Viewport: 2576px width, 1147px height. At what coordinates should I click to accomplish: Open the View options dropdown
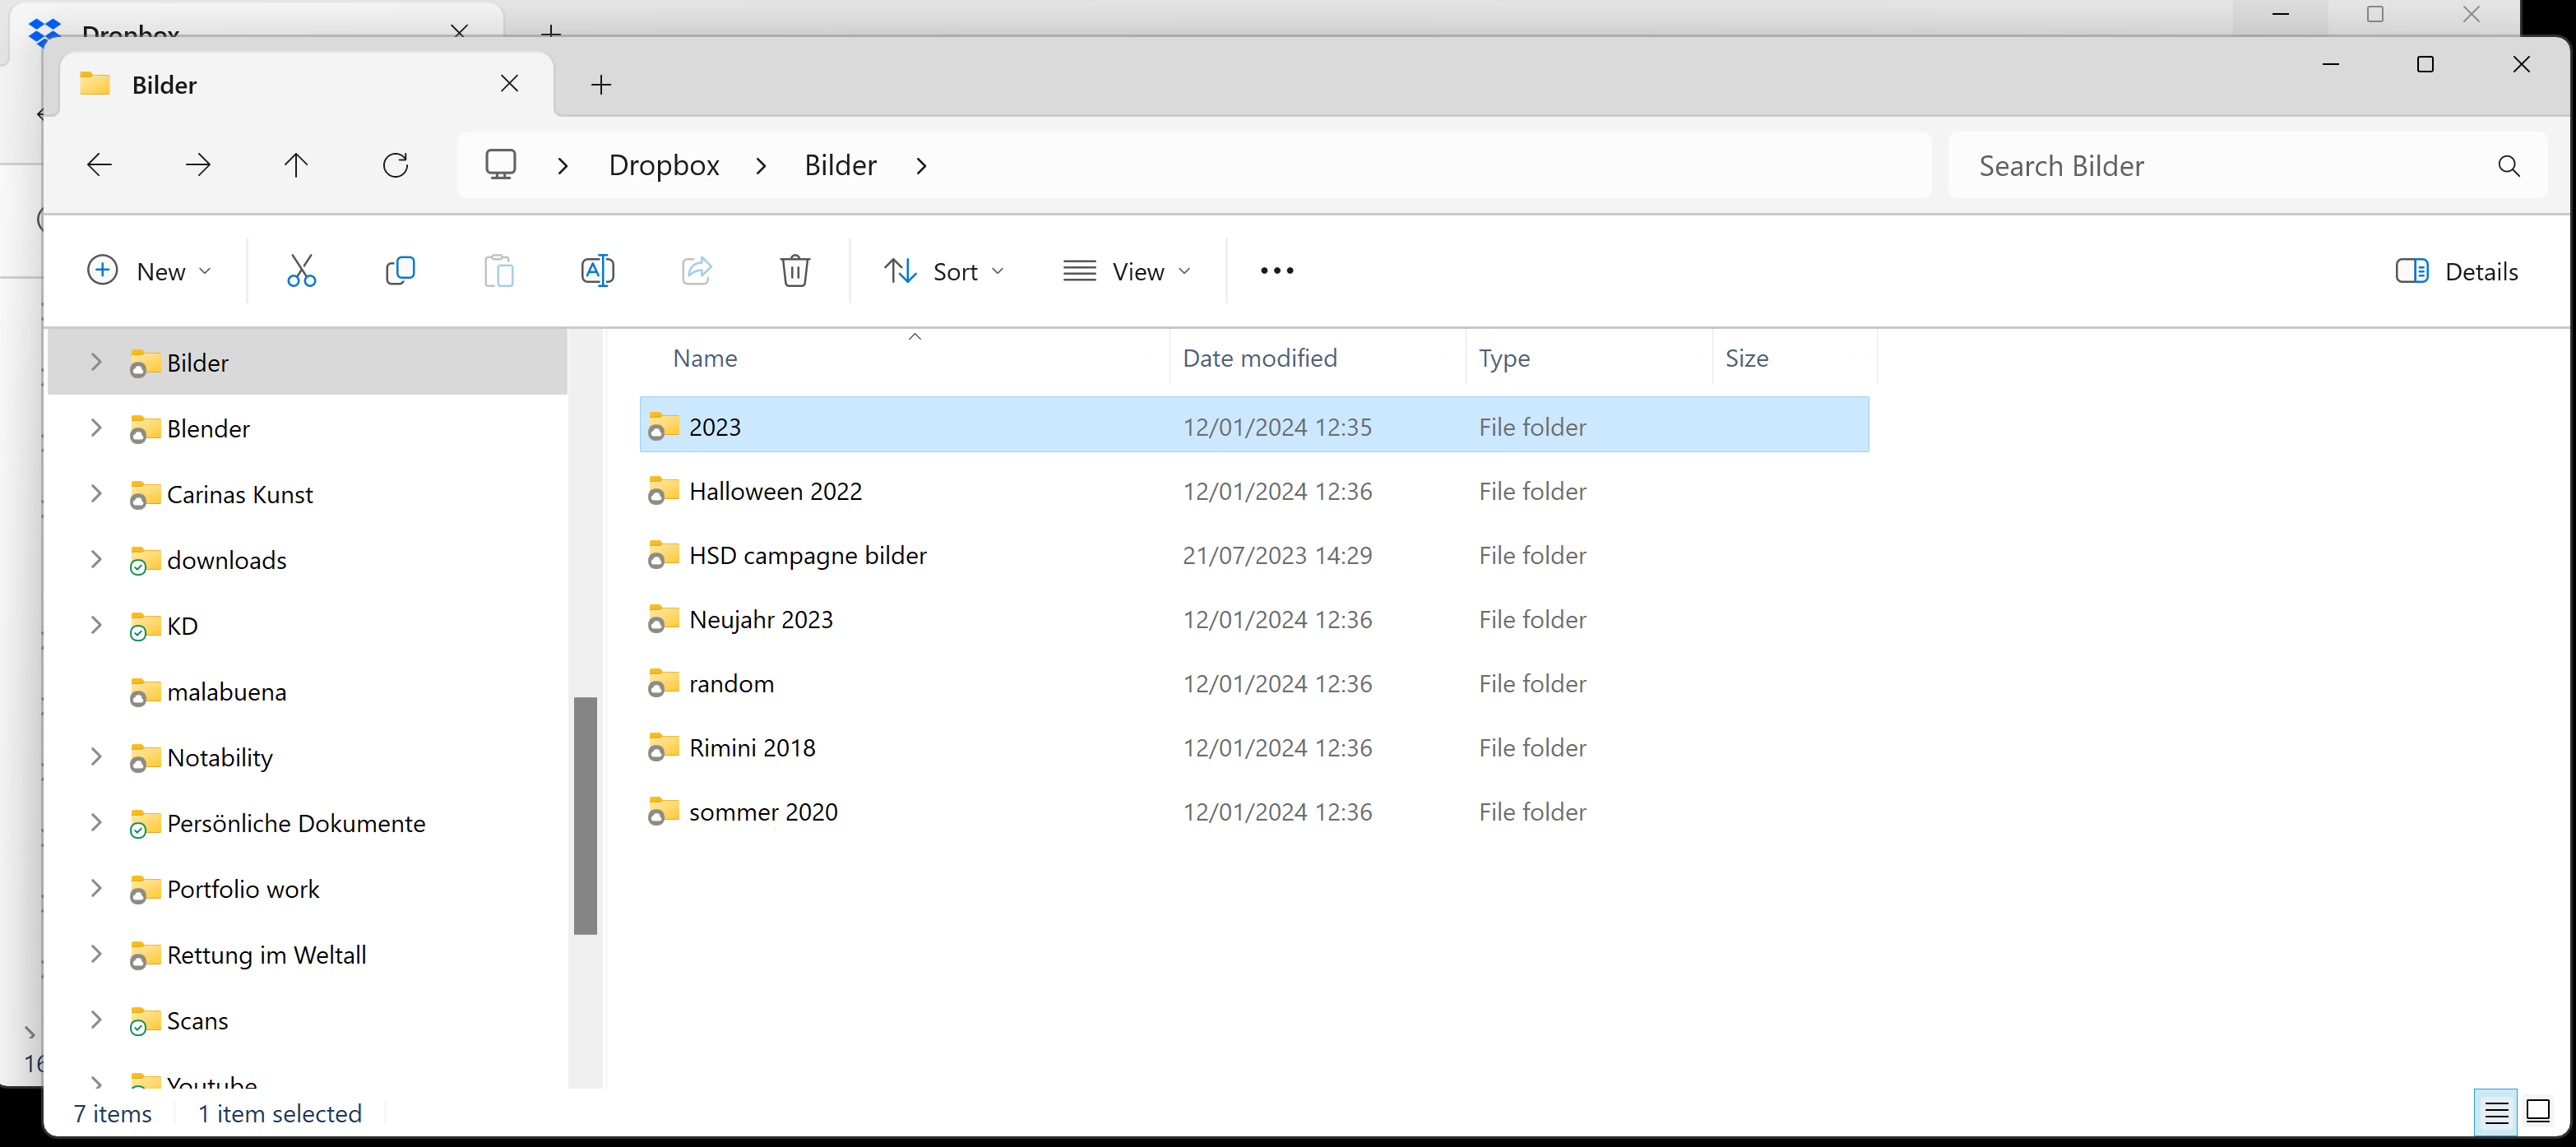[1128, 270]
